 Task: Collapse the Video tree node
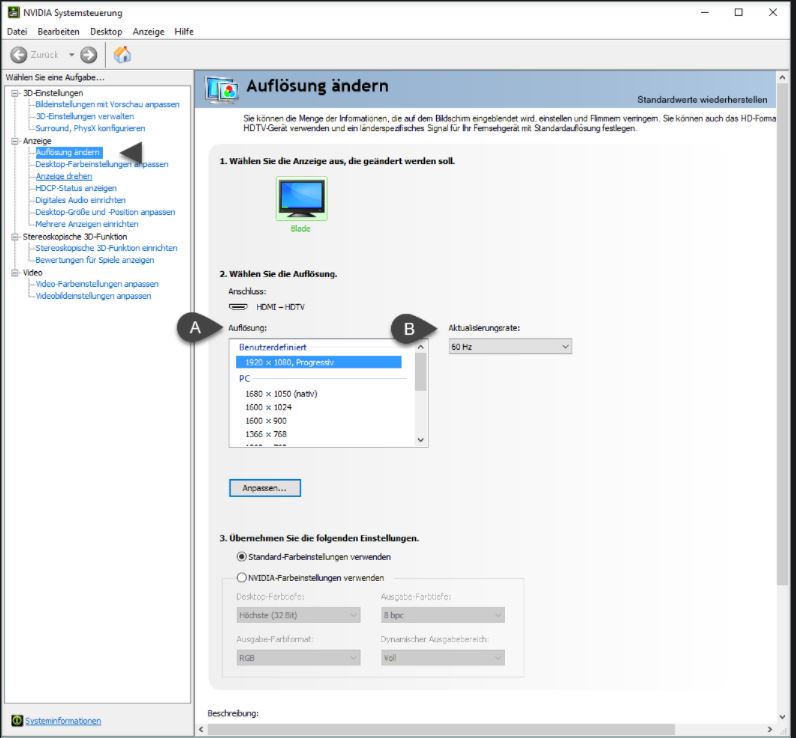pos(15,273)
